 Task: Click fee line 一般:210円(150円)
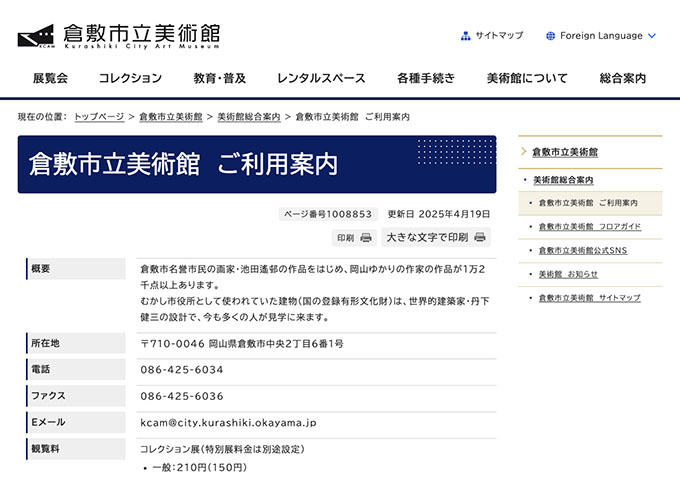pos(199,467)
